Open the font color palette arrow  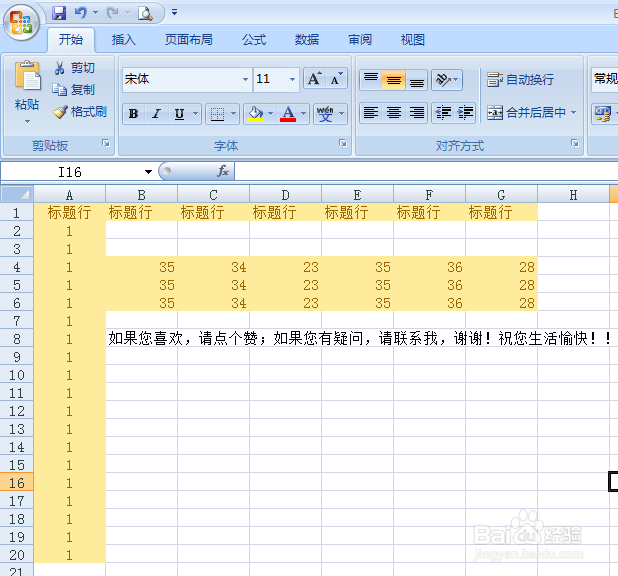pos(303,114)
